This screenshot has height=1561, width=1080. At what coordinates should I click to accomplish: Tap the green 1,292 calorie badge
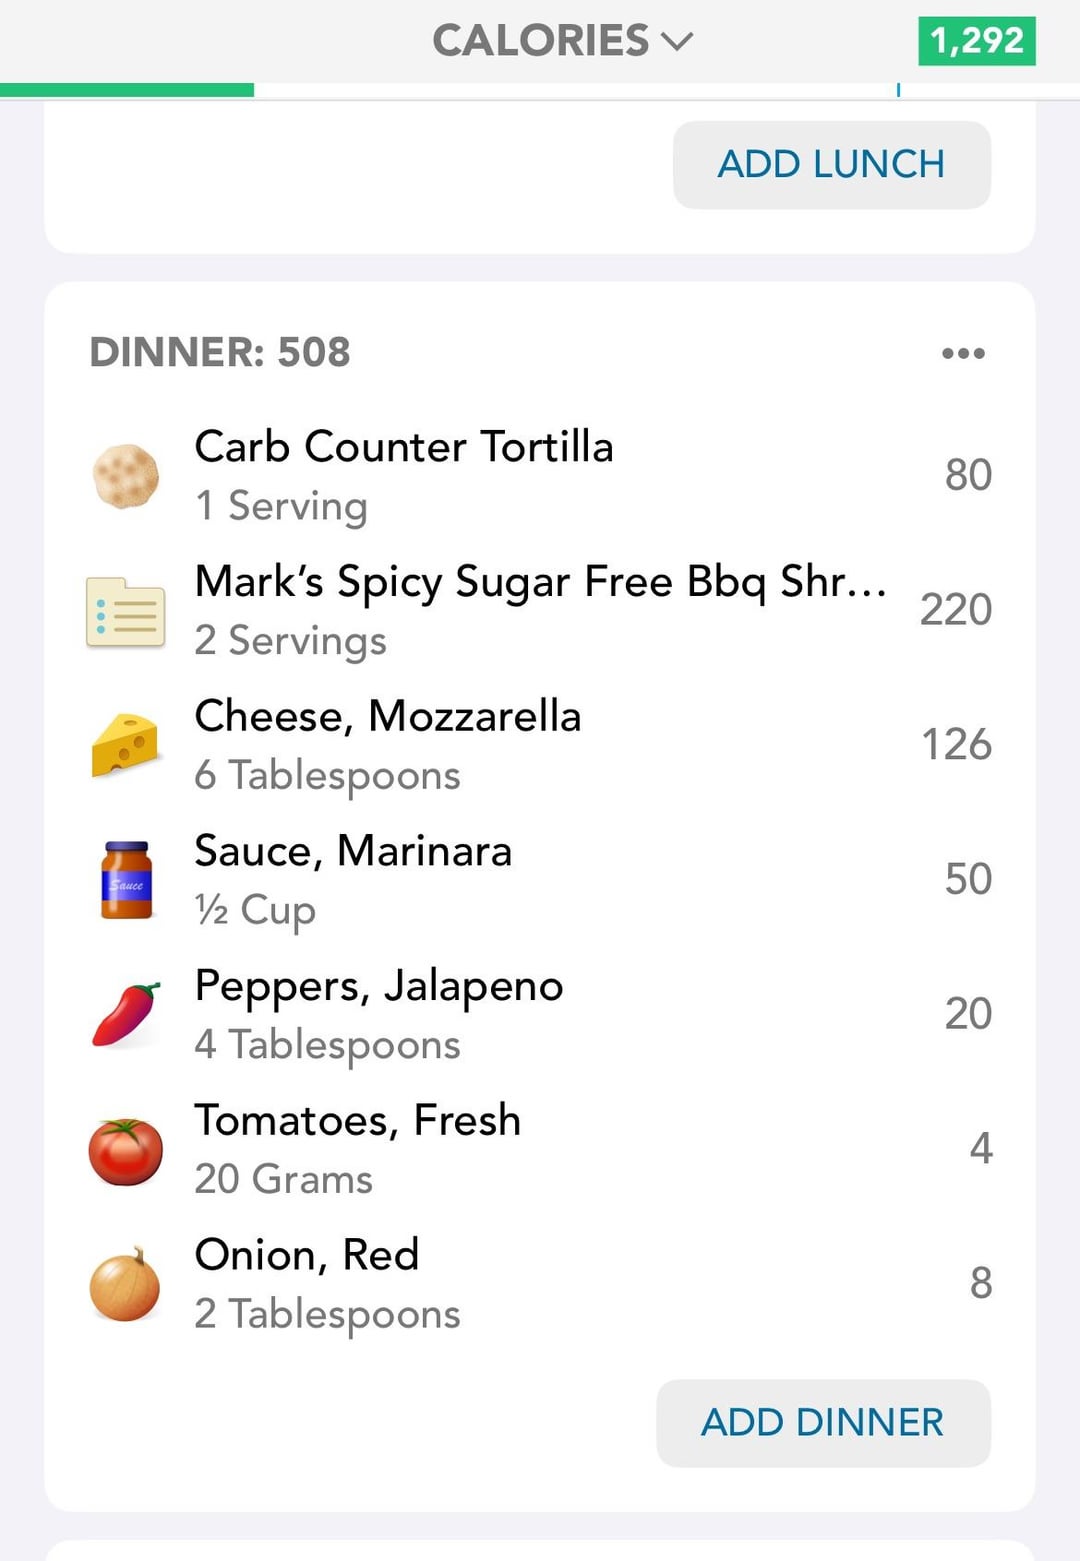[x=977, y=41]
